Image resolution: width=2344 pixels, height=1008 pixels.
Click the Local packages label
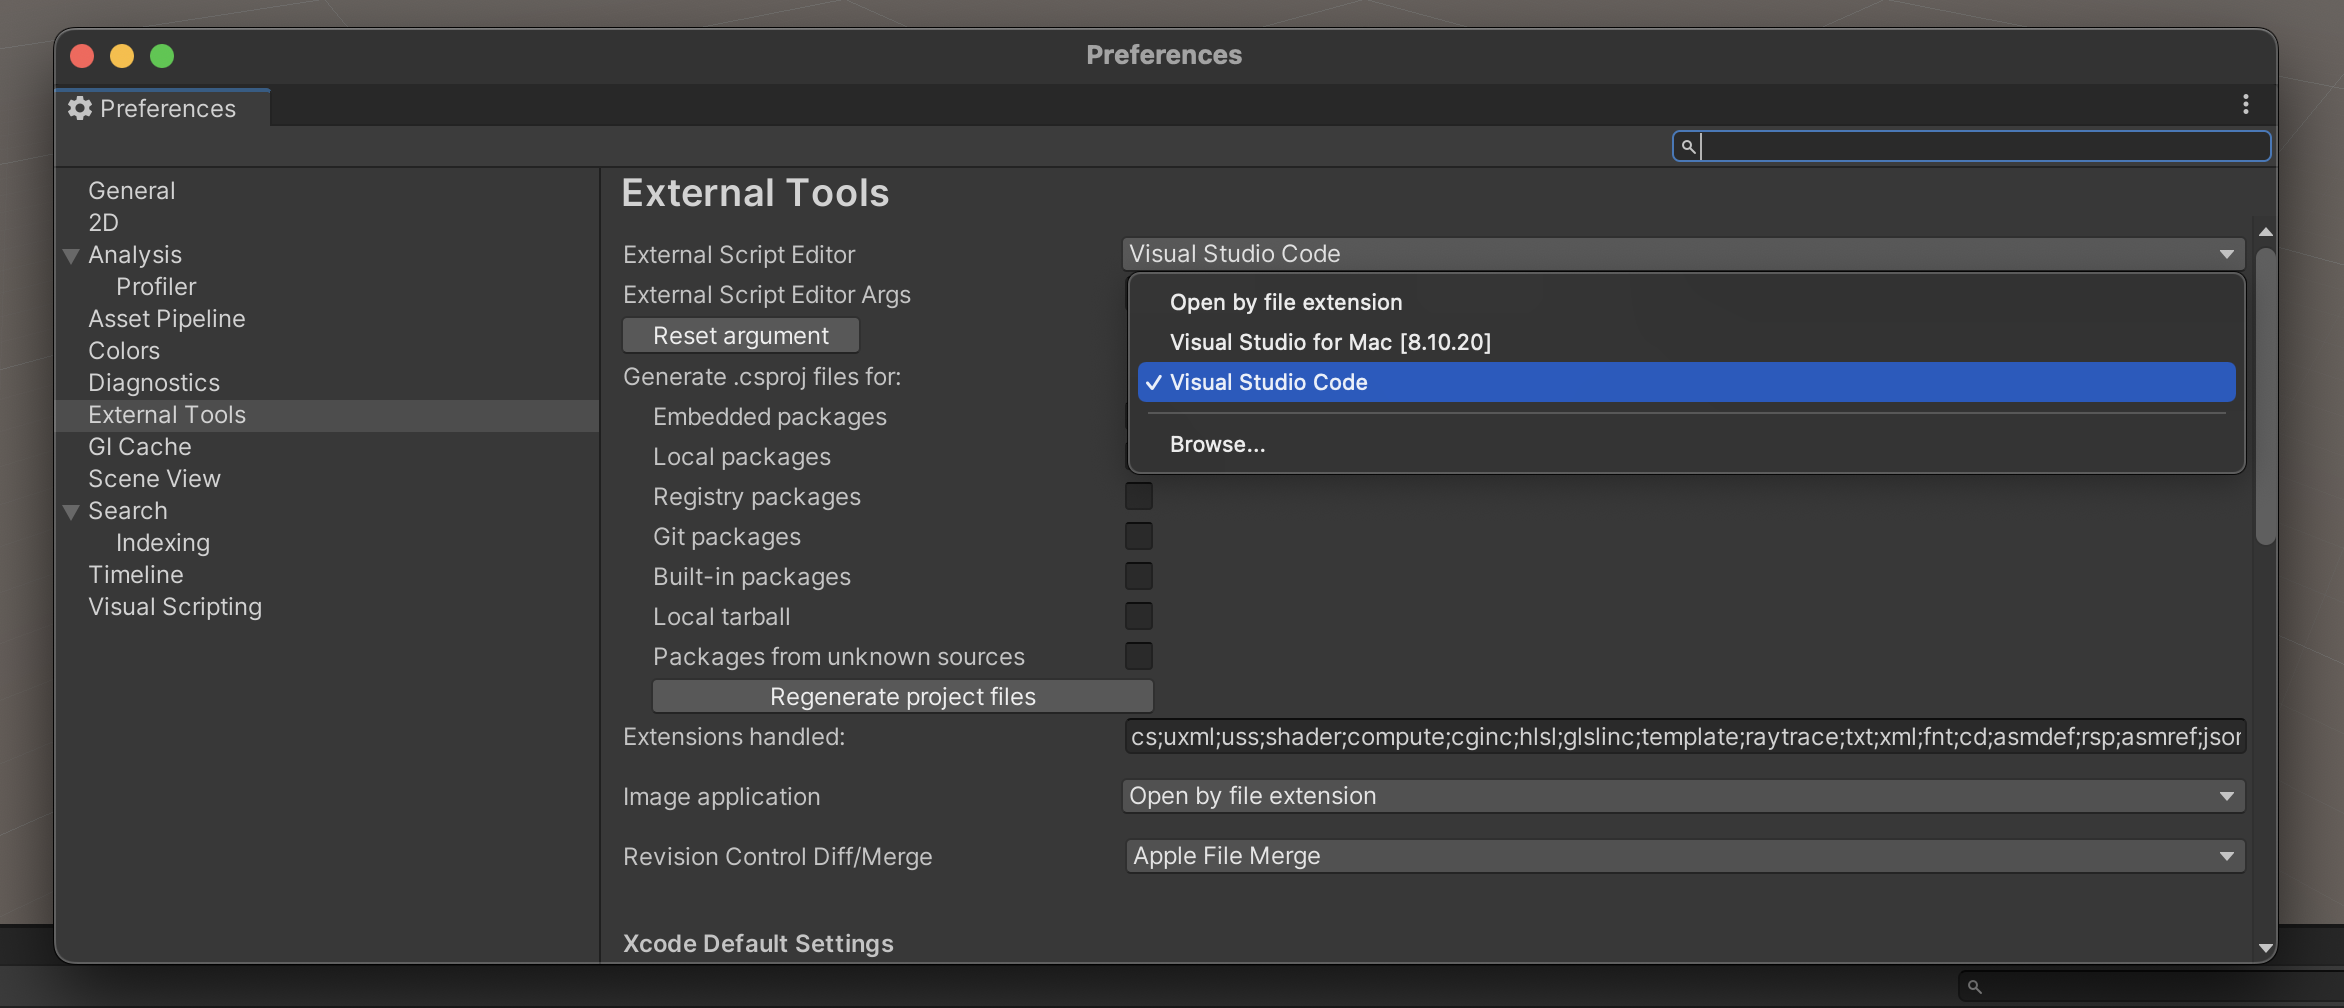pos(742,456)
